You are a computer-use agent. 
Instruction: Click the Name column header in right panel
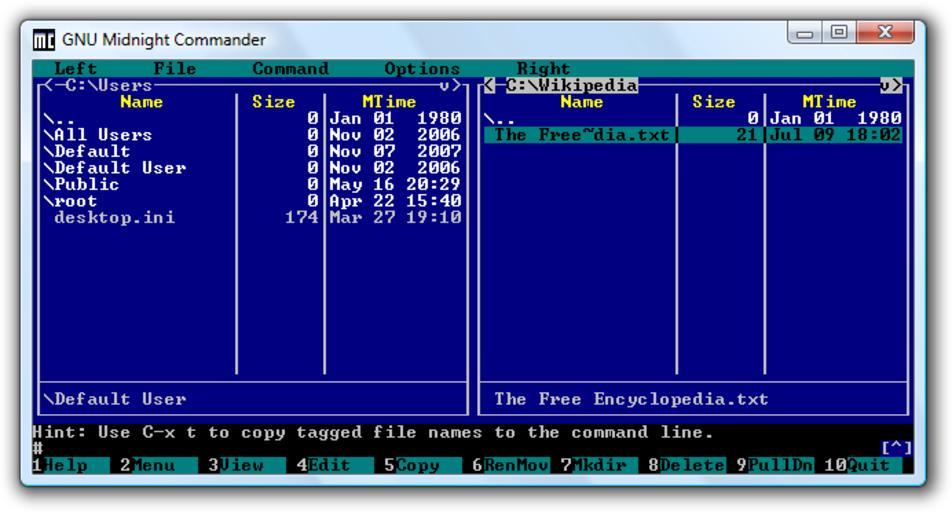tap(582, 102)
